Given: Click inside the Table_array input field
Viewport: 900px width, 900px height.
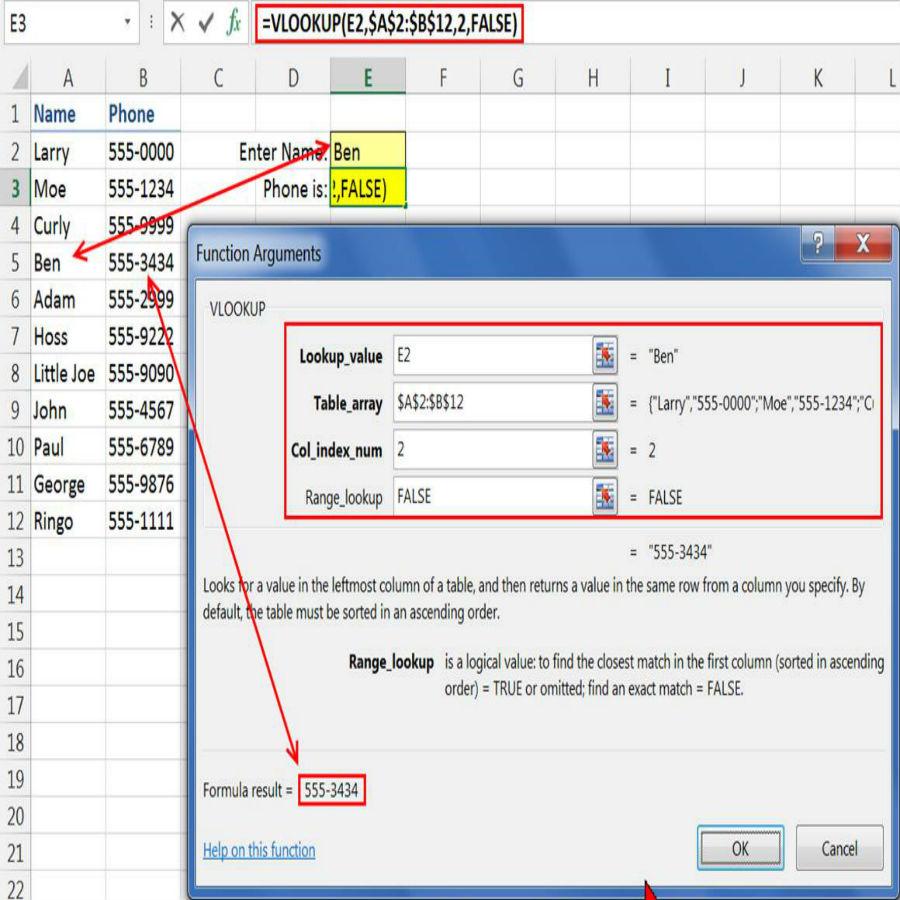Looking at the screenshot, I should point(490,403).
